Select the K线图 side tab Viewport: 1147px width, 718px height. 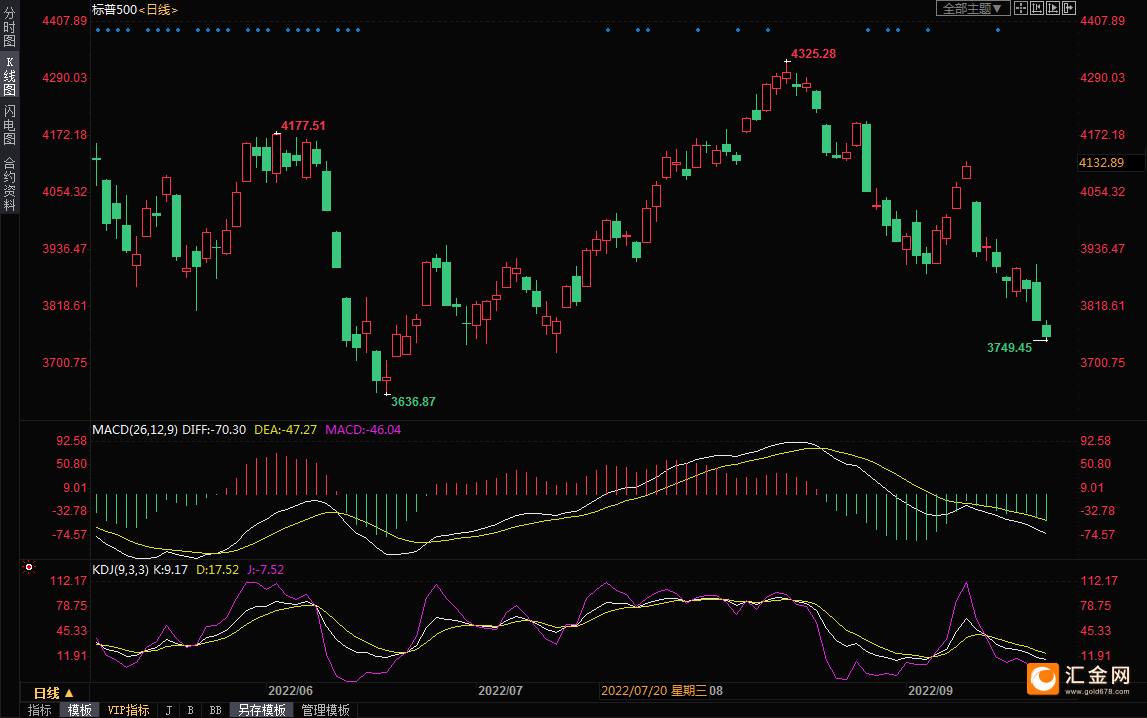coord(9,75)
